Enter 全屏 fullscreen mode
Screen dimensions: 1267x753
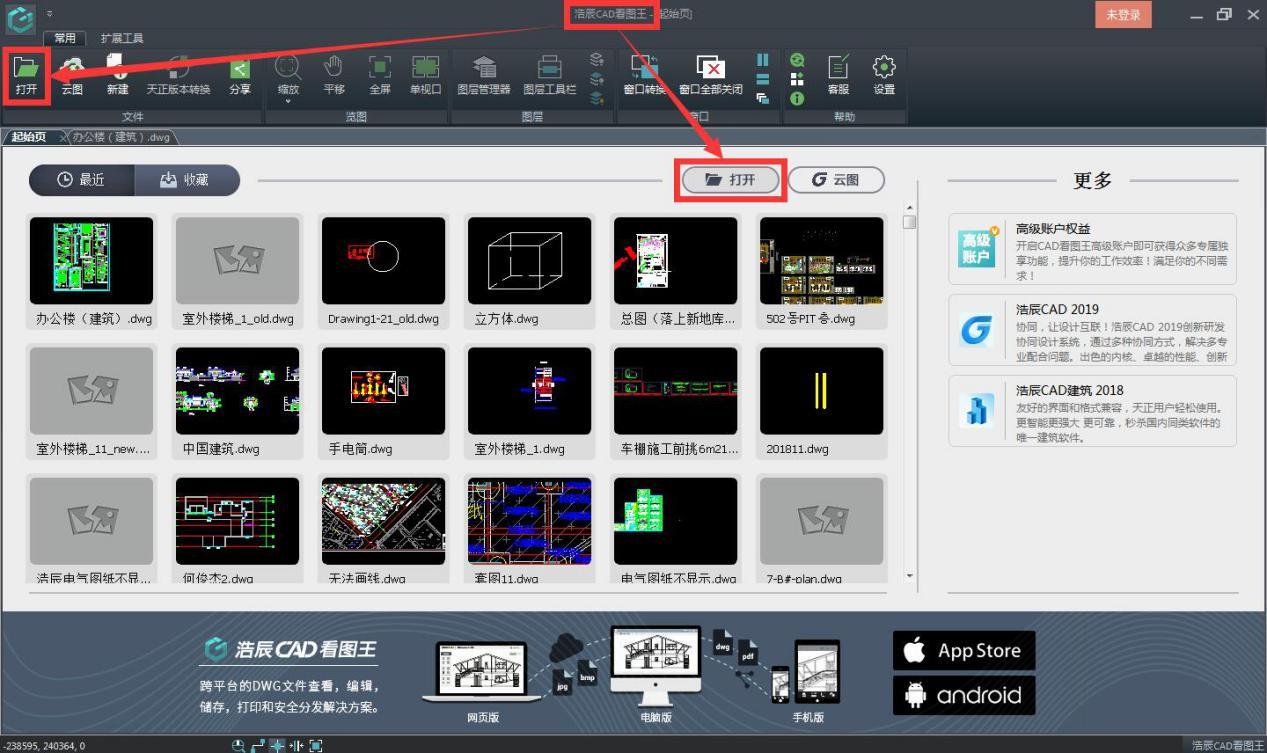pyautogui.click(x=380, y=75)
